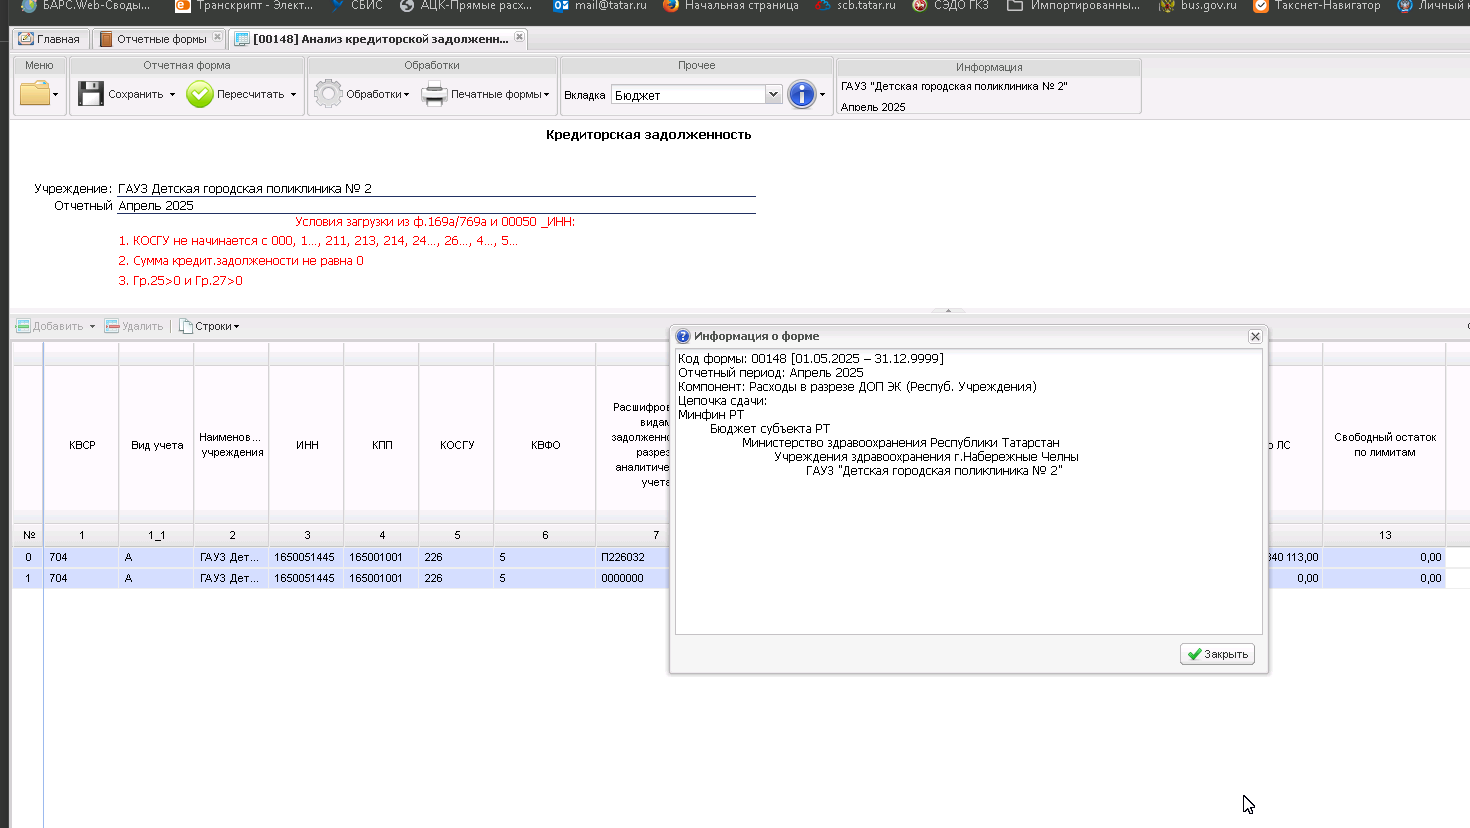
Task: Click the Добавить row icon
Action: [23, 326]
